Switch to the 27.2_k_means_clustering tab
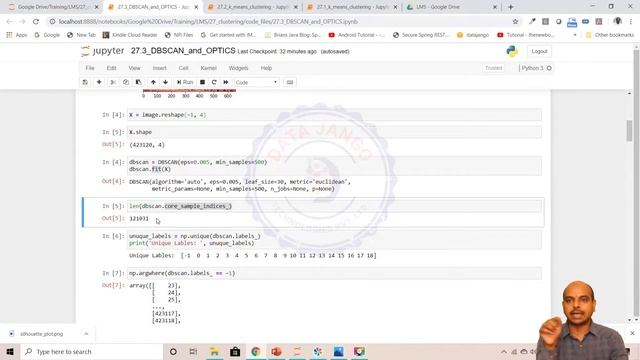640x360 pixels. tap(253, 7)
